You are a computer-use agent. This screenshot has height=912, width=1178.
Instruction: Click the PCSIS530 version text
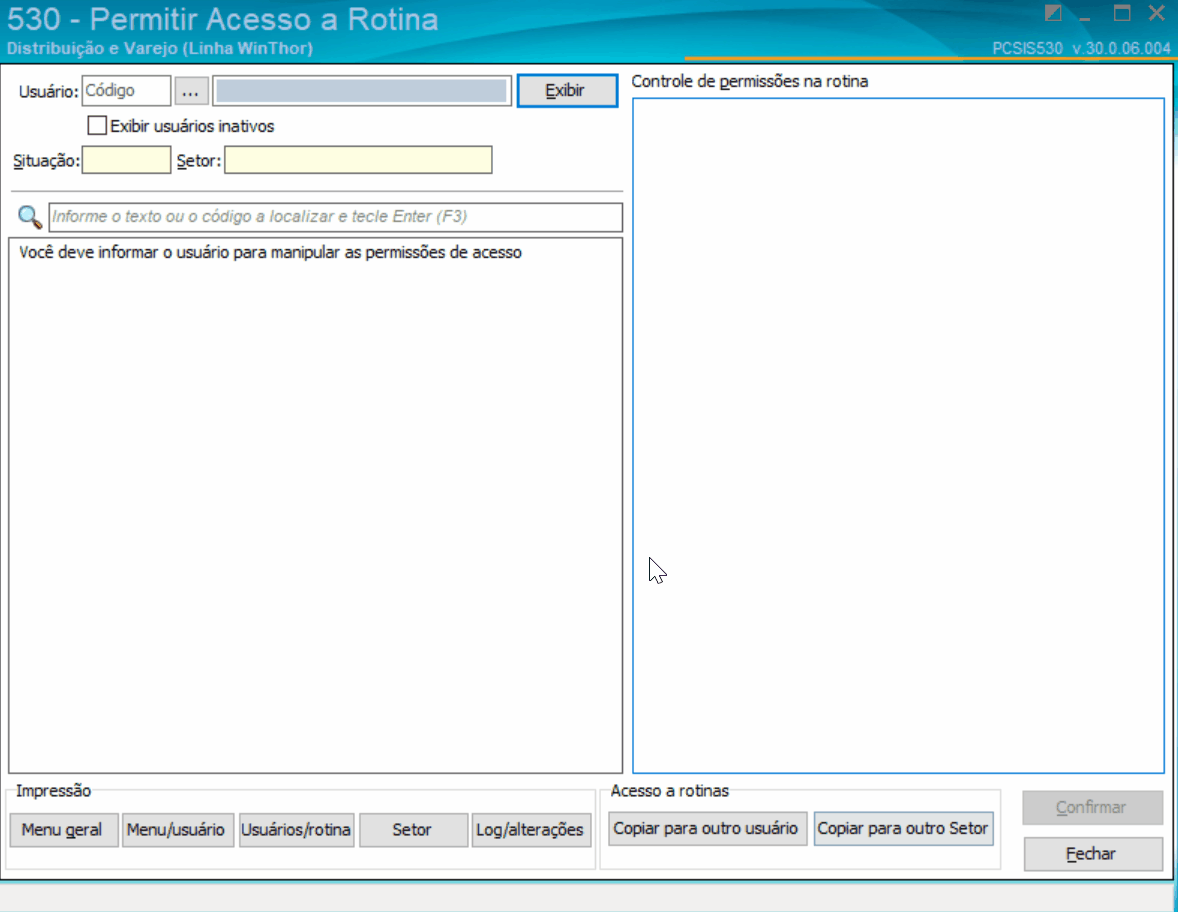click(1081, 48)
